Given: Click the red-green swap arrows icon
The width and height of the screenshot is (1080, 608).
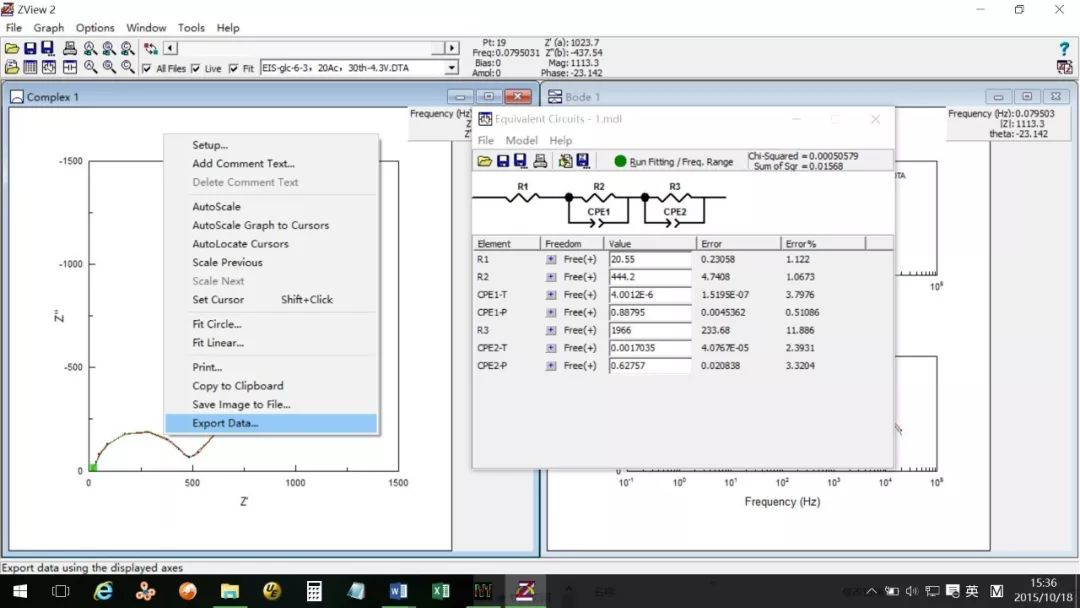Looking at the screenshot, I should pos(151,48).
